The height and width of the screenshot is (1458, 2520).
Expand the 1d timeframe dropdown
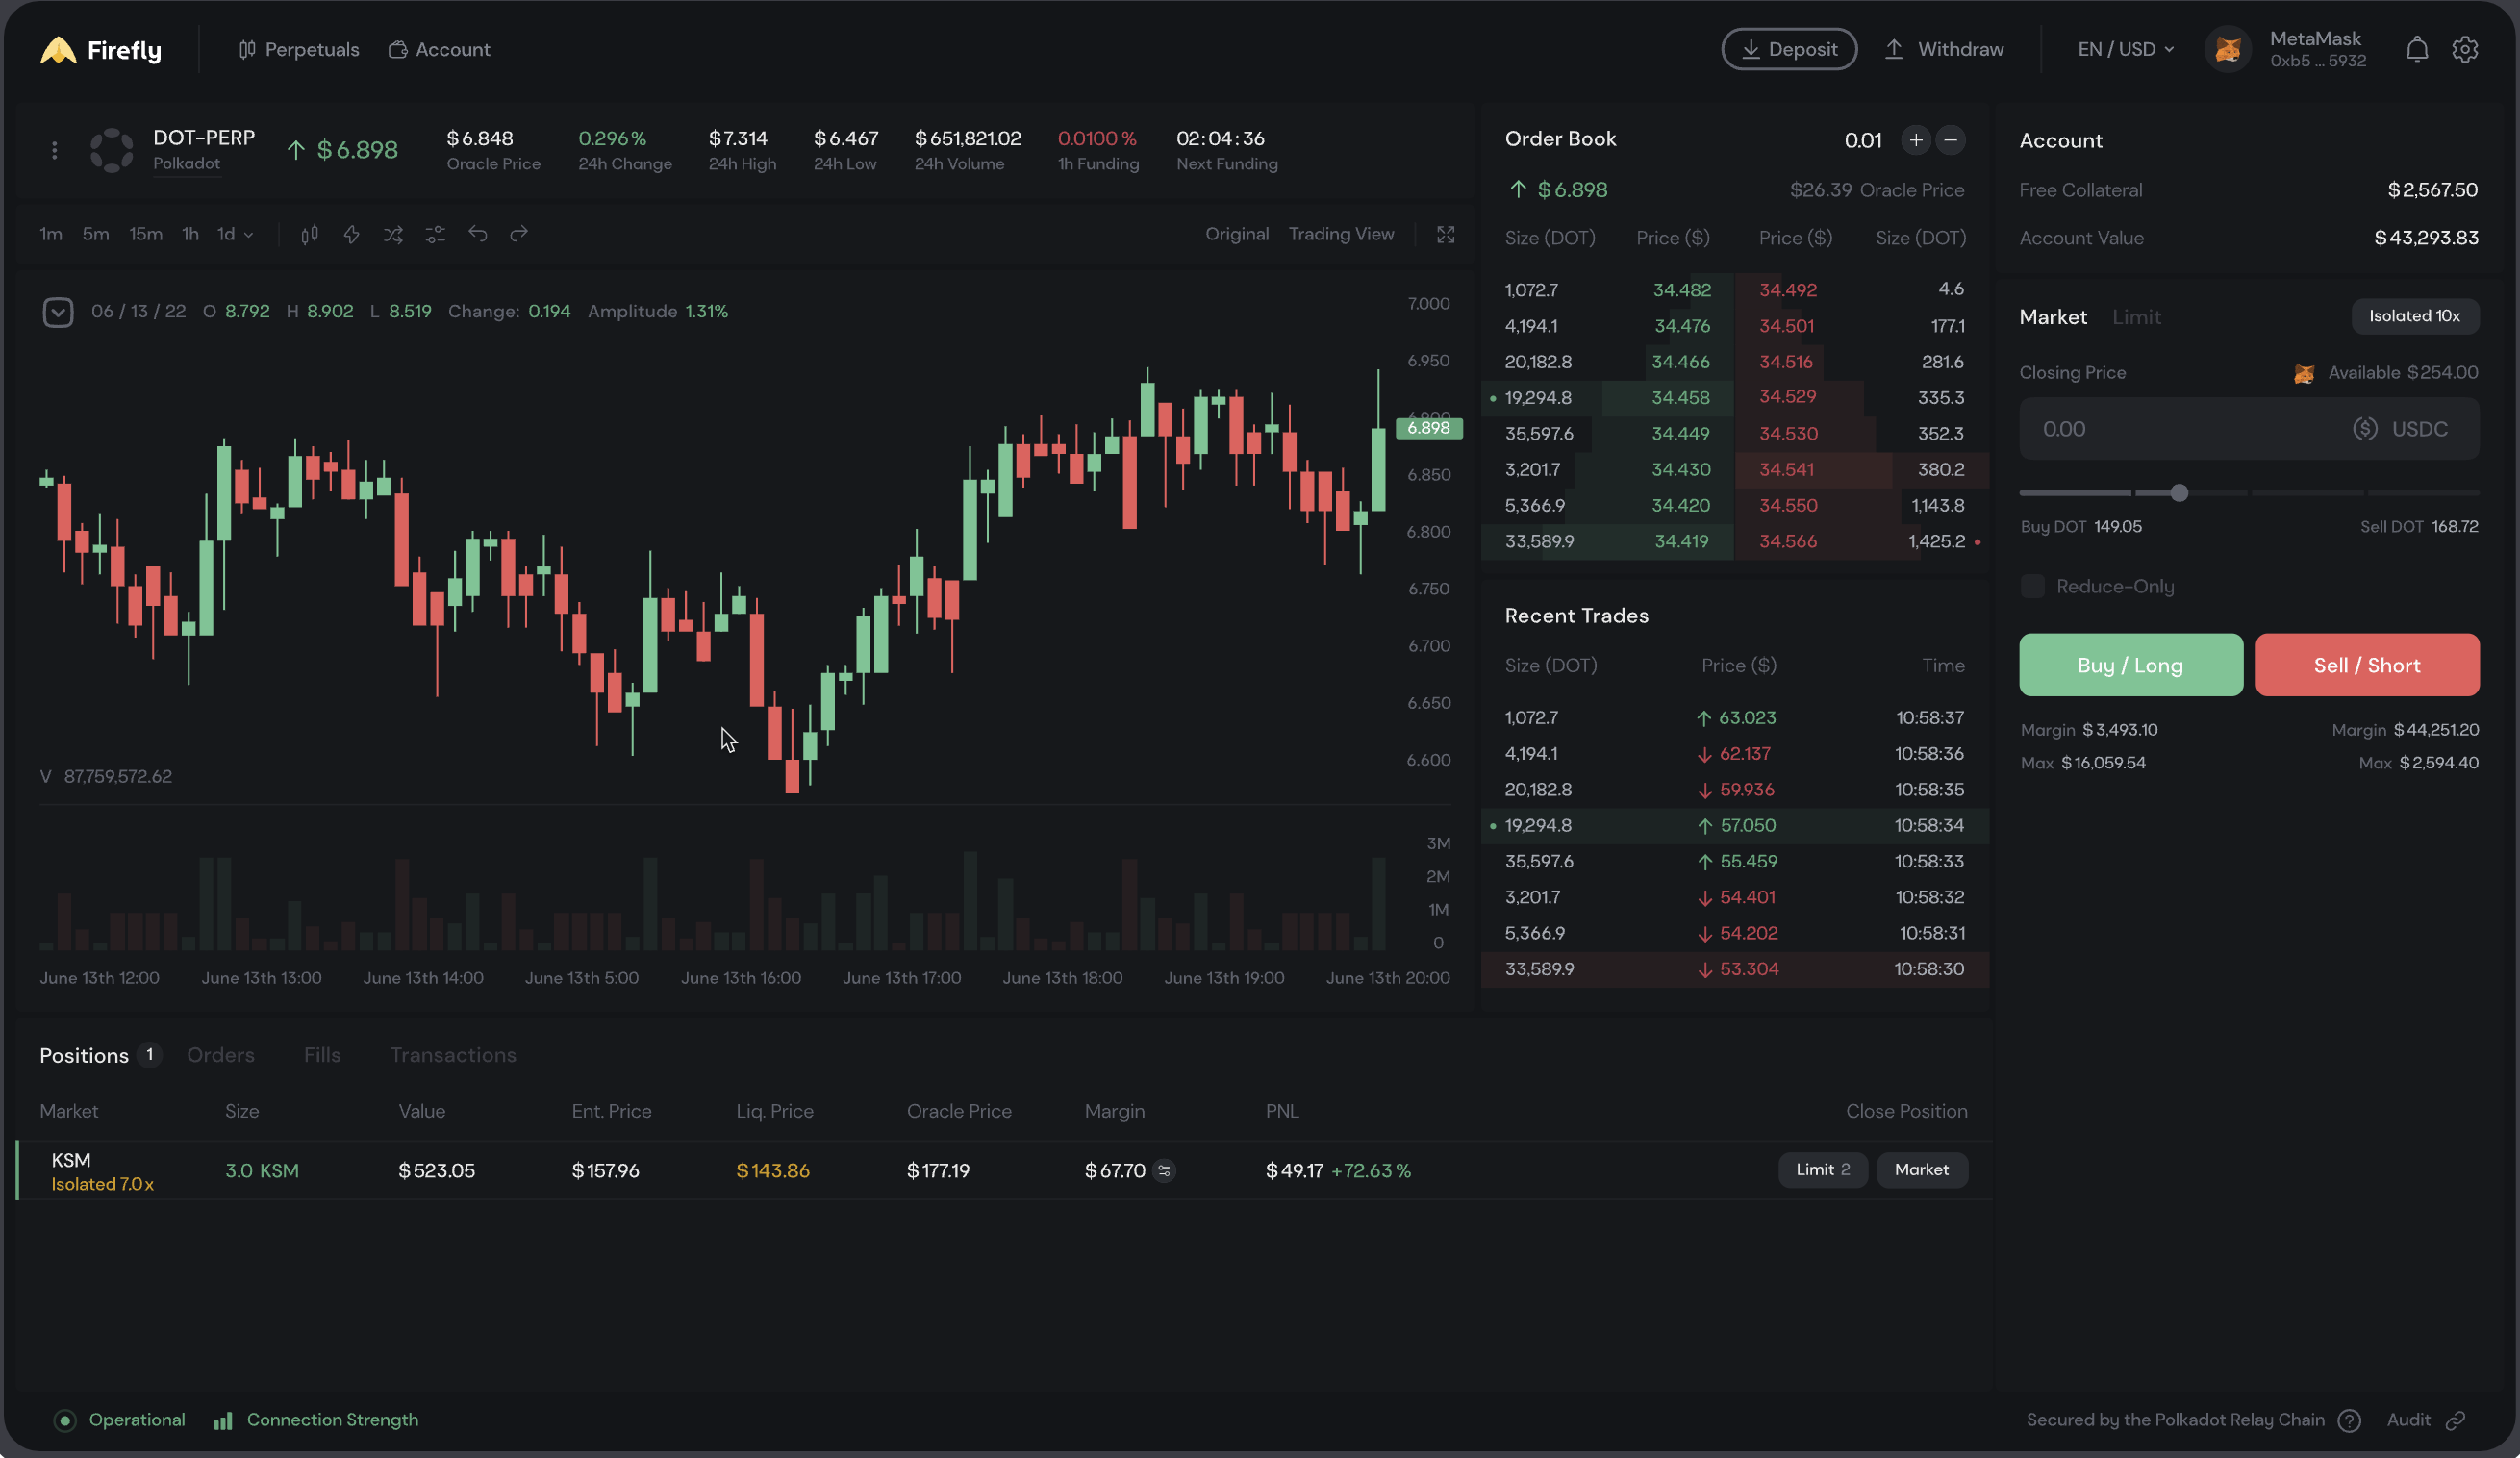point(235,234)
